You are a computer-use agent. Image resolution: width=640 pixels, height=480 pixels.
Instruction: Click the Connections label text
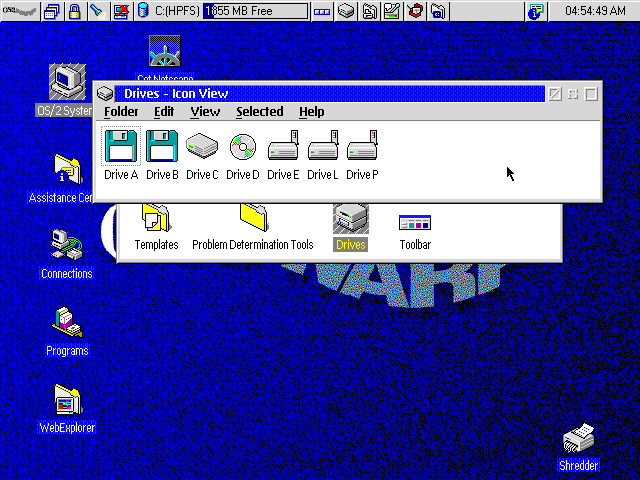[67, 273]
